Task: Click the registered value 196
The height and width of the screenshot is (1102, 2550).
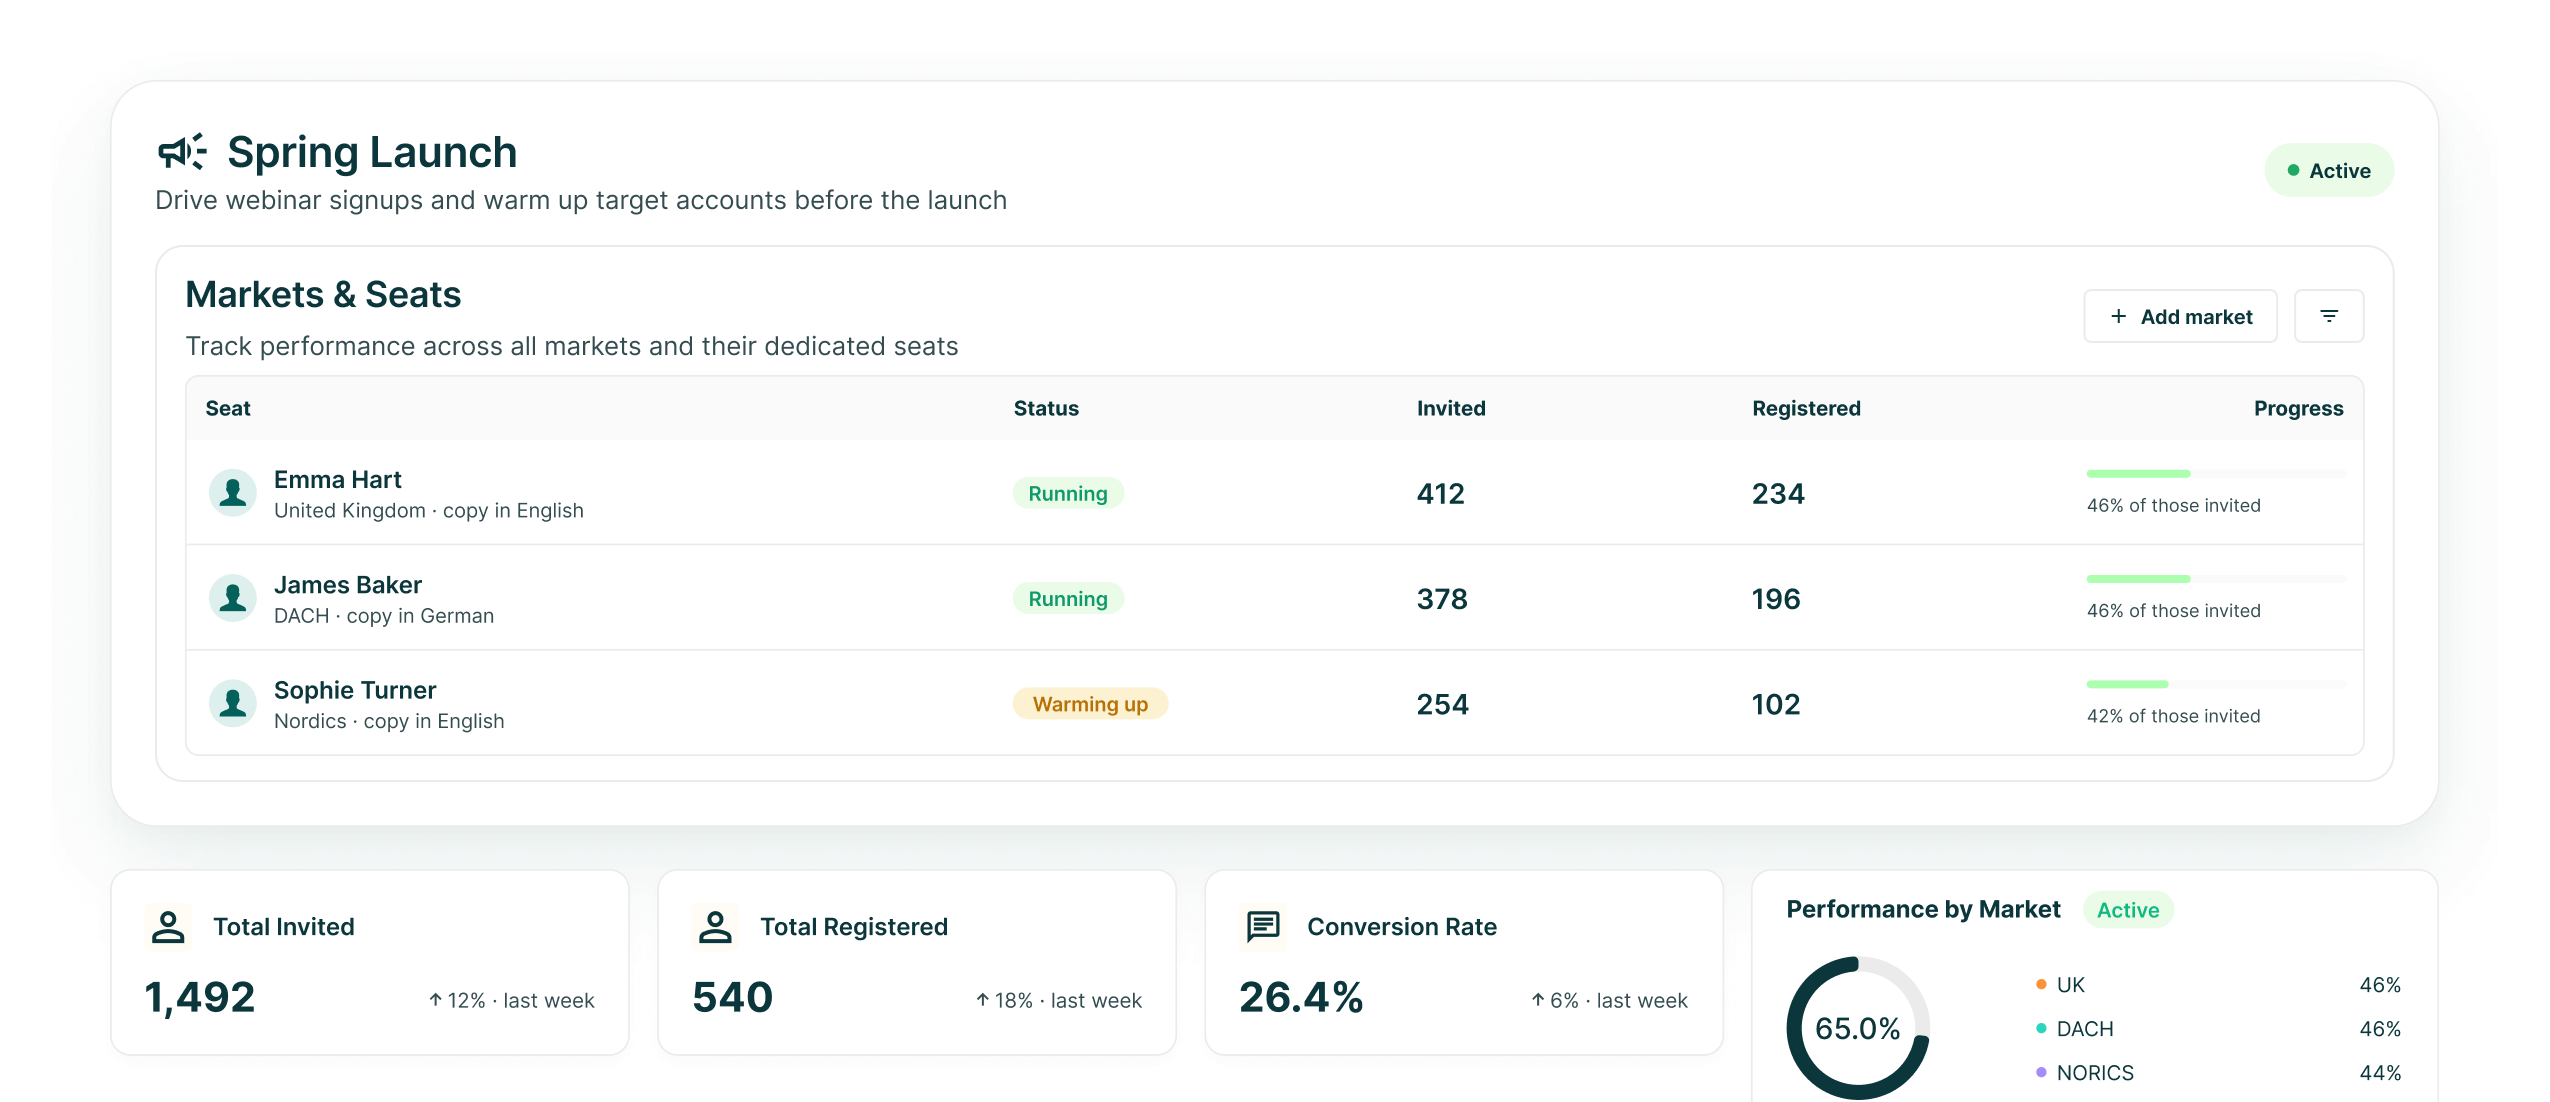Action: pos(1776,599)
